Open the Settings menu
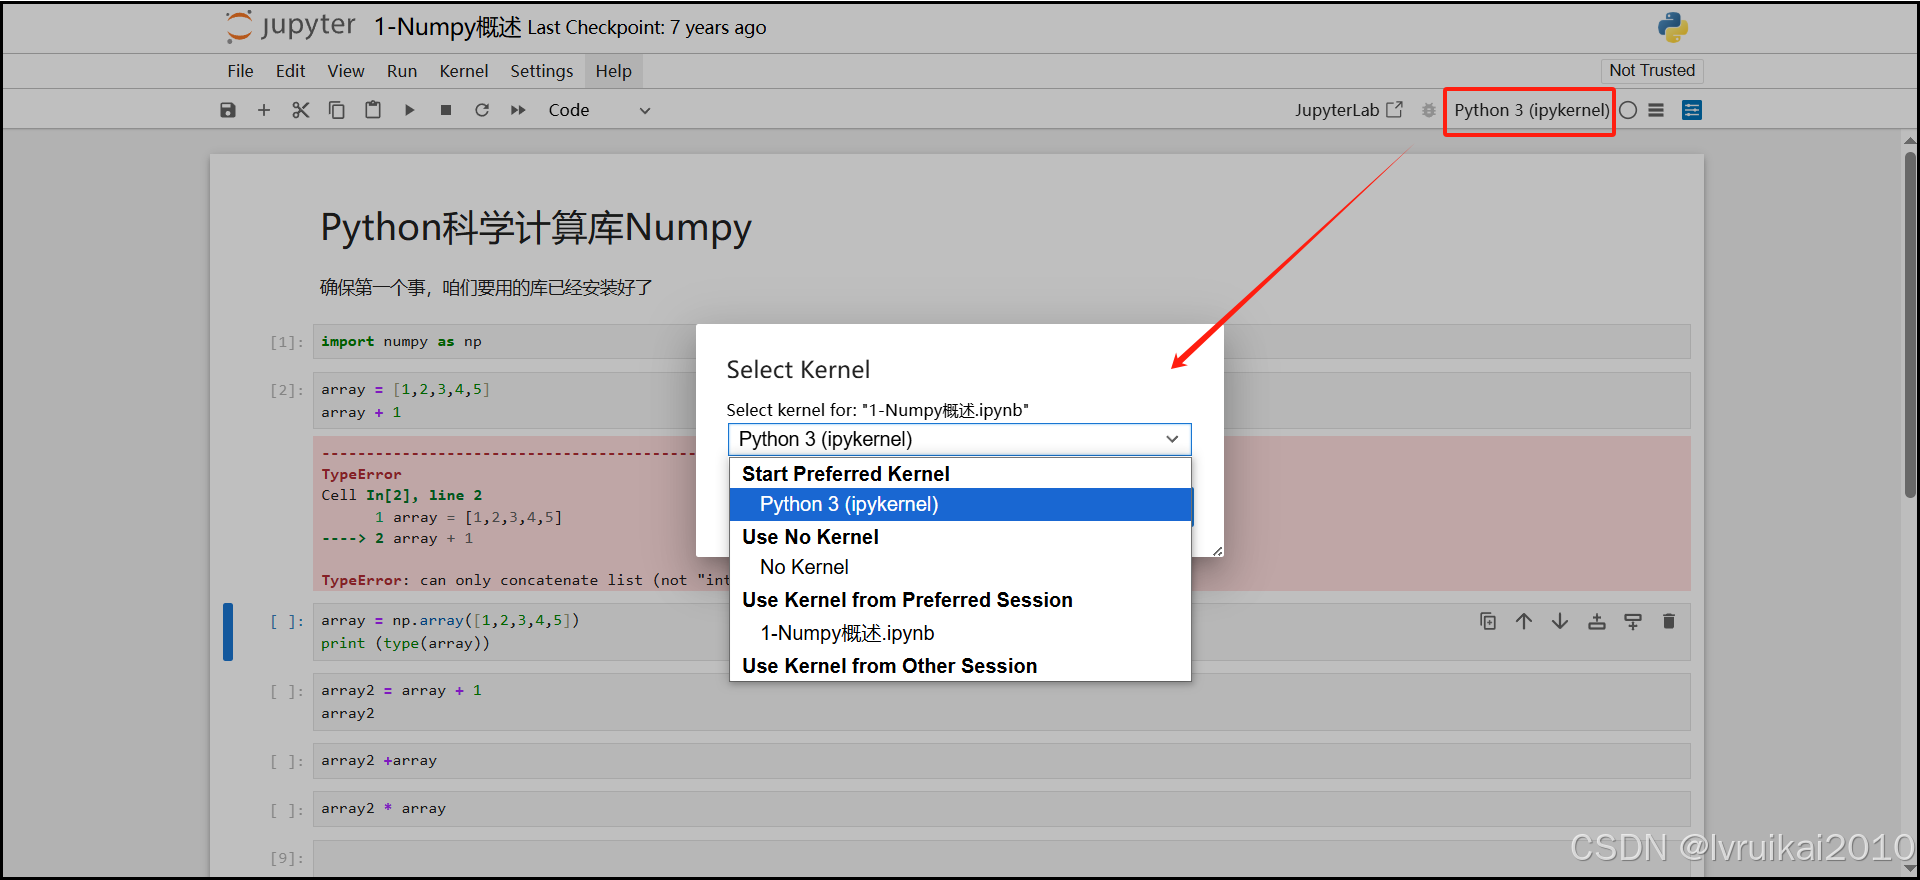This screenshot has height=880, width=1920. click(x=542, y=71)
